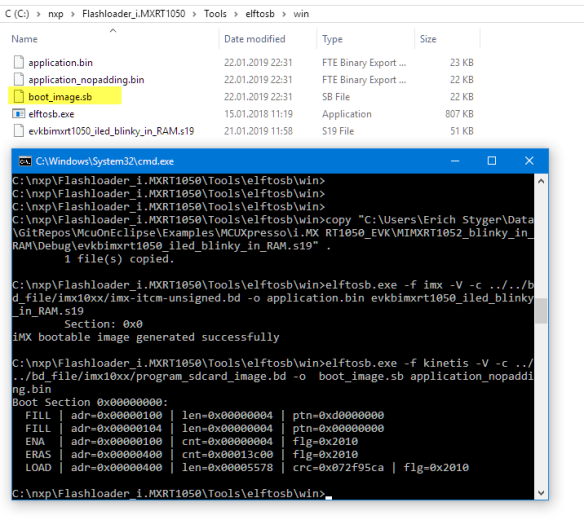Go to C (C:) drive in breadcrumb
The image size is (584, 520).
[x=17, y=14]
